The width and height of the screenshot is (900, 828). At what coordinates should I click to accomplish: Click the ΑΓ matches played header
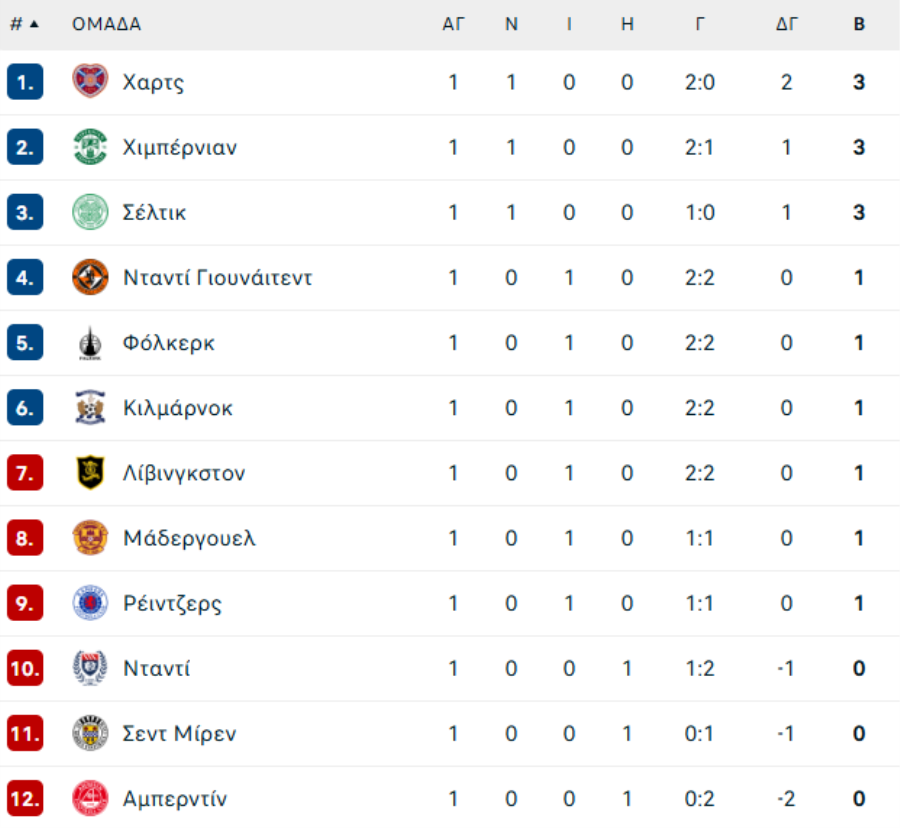coord(453,24)
